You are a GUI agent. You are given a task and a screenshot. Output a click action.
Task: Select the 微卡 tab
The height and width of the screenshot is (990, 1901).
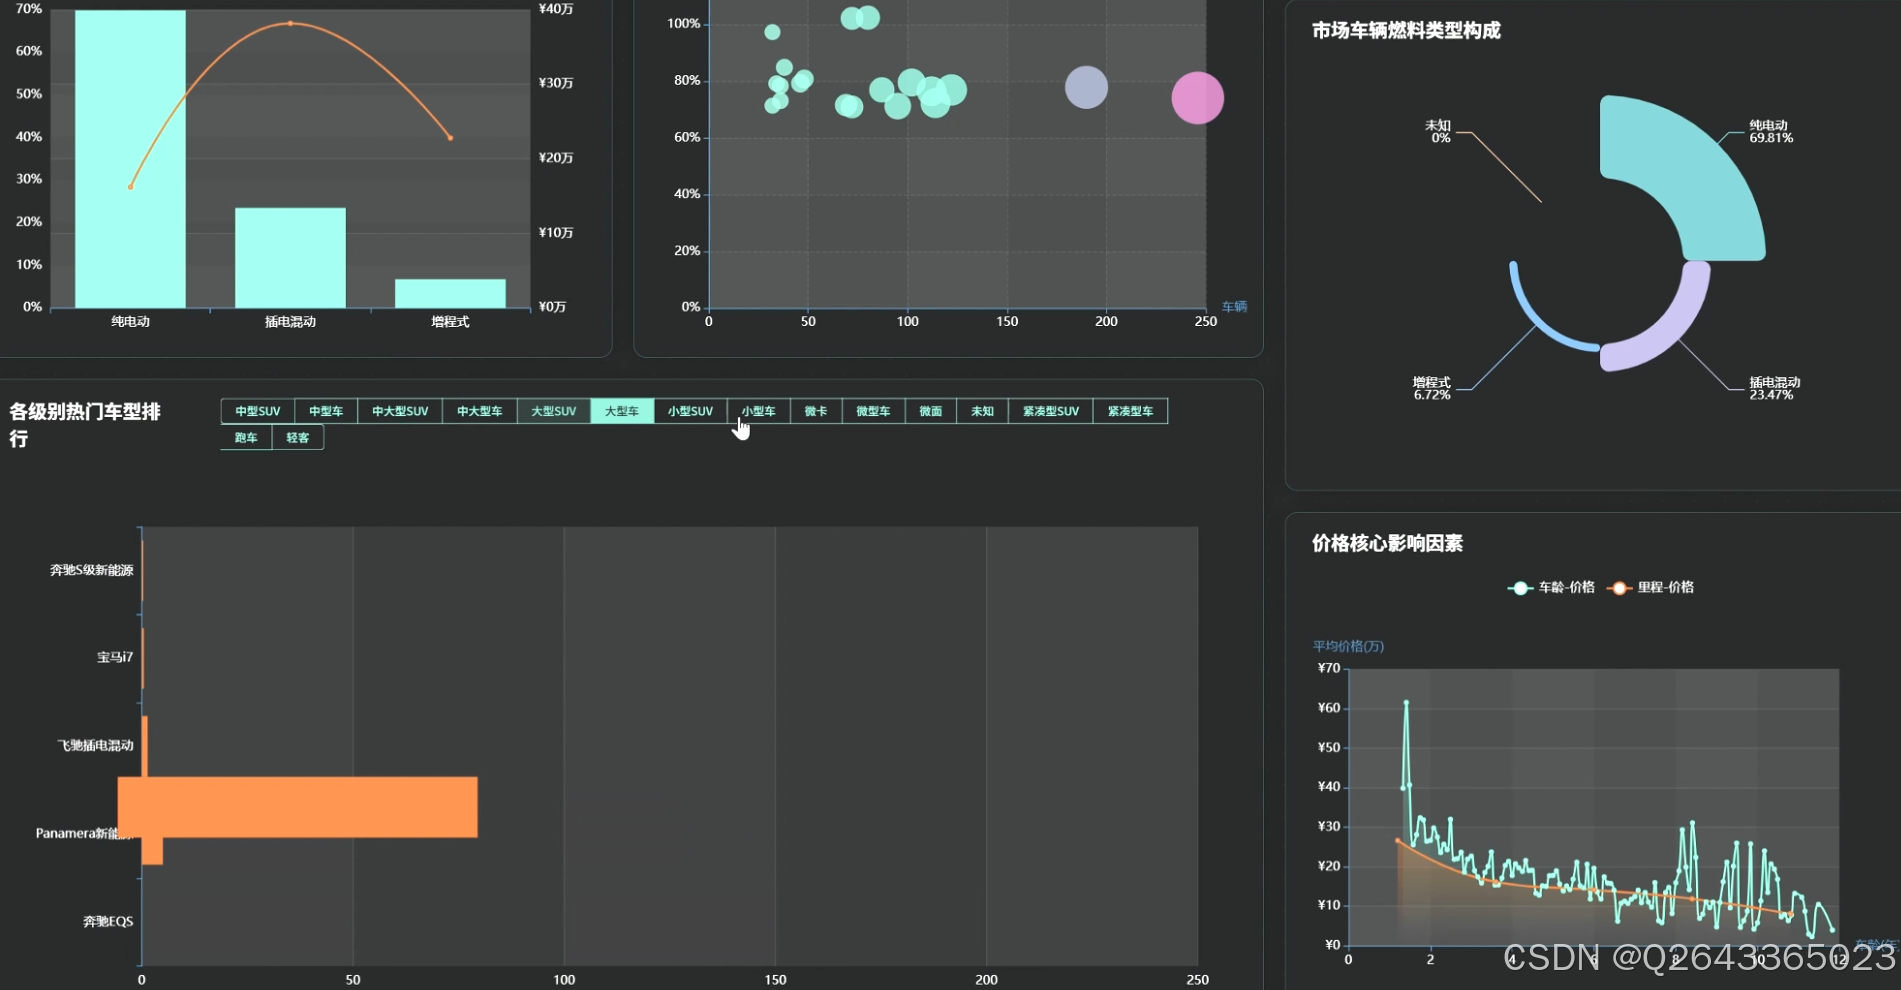pos(816,411)
